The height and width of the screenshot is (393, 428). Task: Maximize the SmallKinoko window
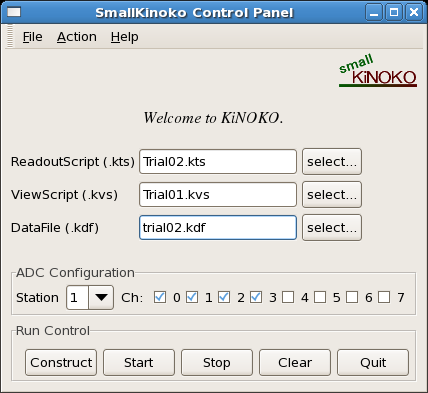tap(394, 13)
